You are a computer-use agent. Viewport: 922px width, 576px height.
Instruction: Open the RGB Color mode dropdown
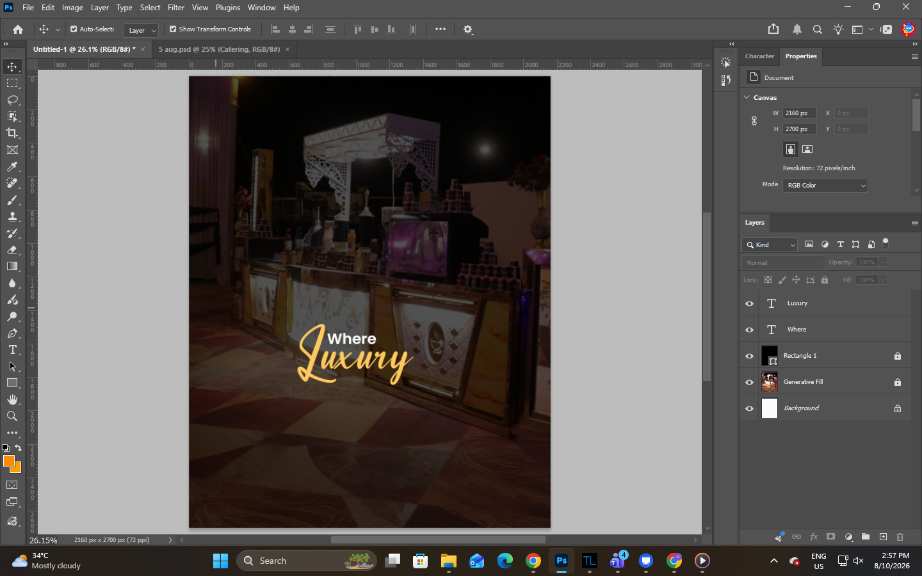click(x=825, y=186)
